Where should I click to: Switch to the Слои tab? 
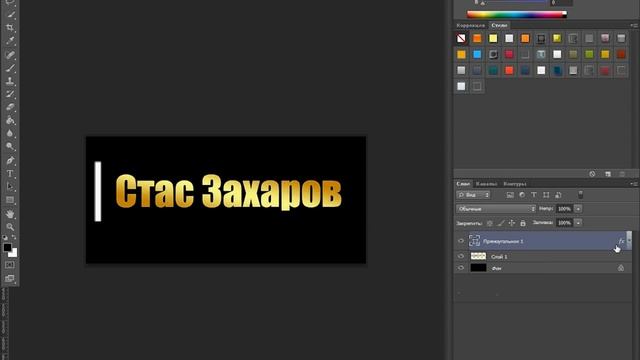coord(463,184)
